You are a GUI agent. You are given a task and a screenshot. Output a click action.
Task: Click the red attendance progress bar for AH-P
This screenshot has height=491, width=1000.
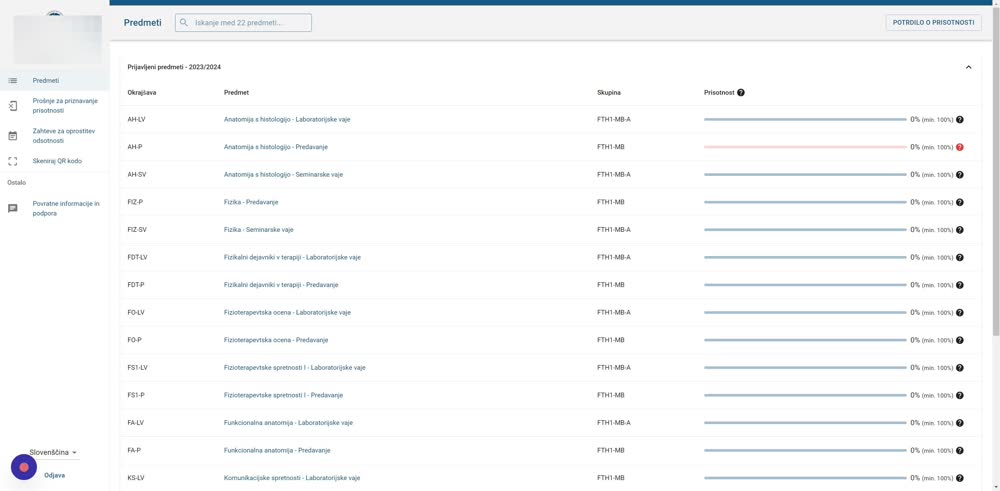(805, 147)
